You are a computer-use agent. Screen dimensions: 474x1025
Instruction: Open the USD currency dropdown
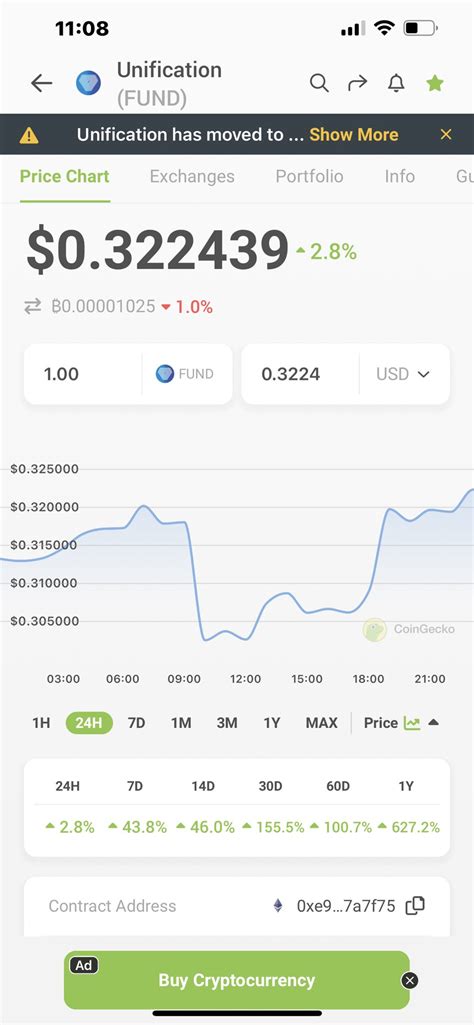tap(403, 374)
